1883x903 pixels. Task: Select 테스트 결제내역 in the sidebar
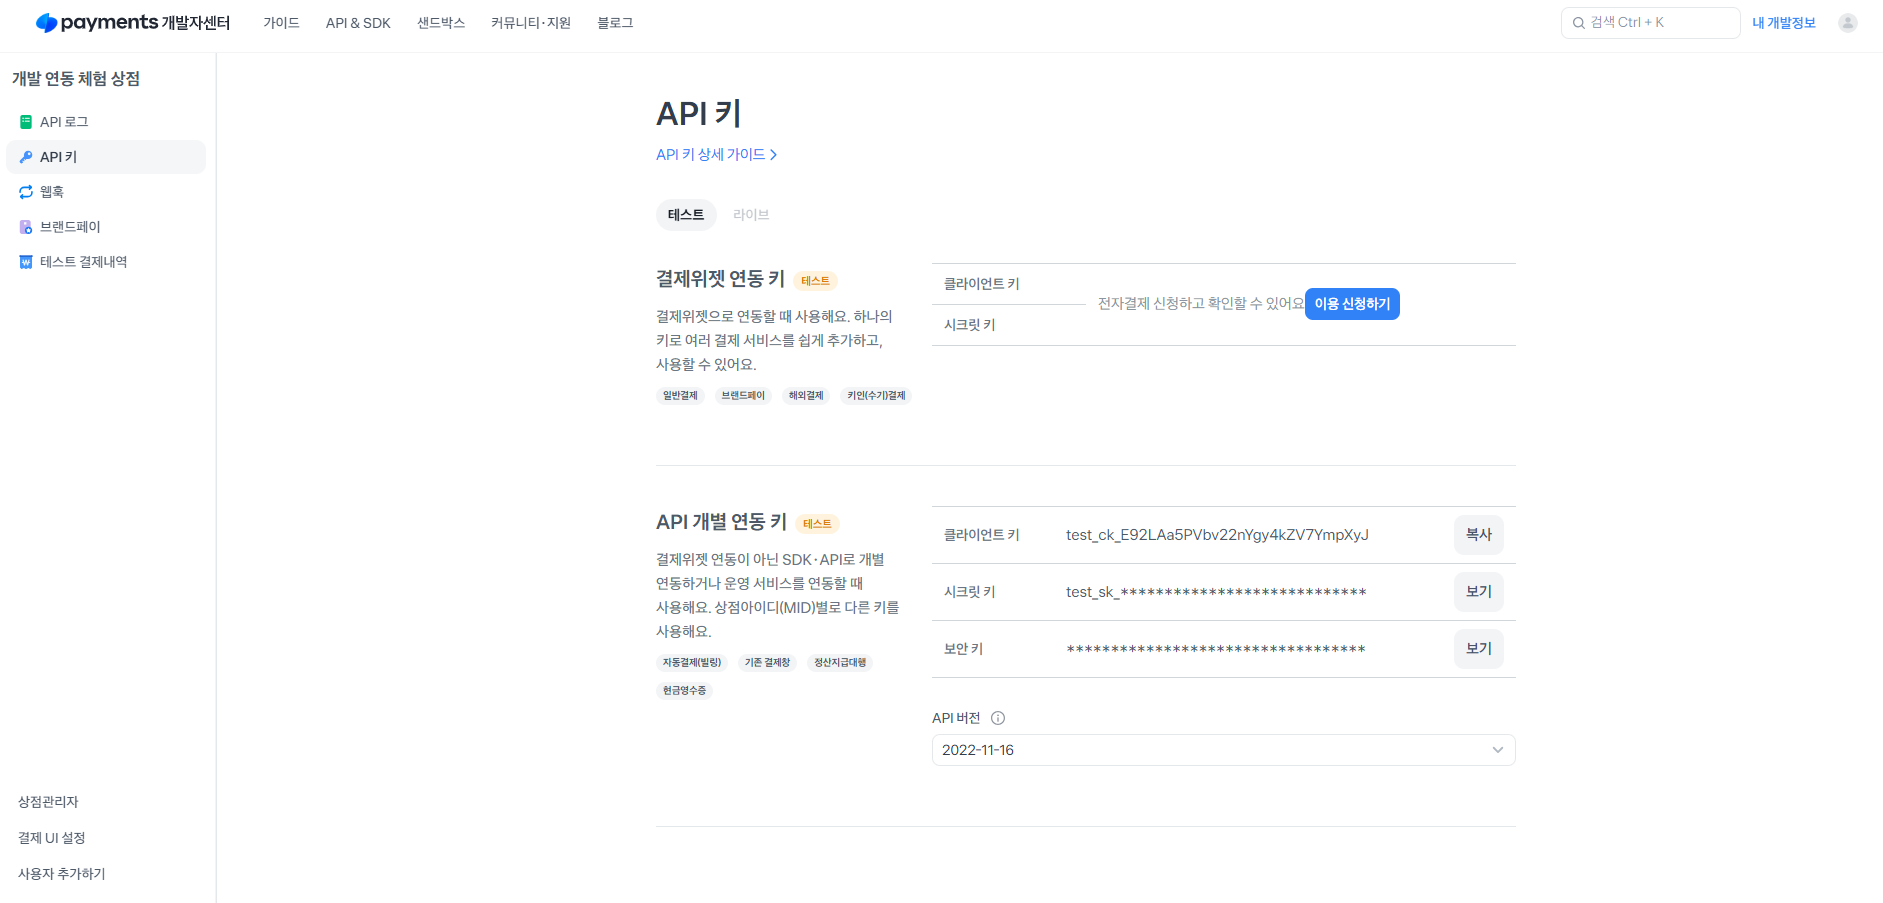pos(106,262)
